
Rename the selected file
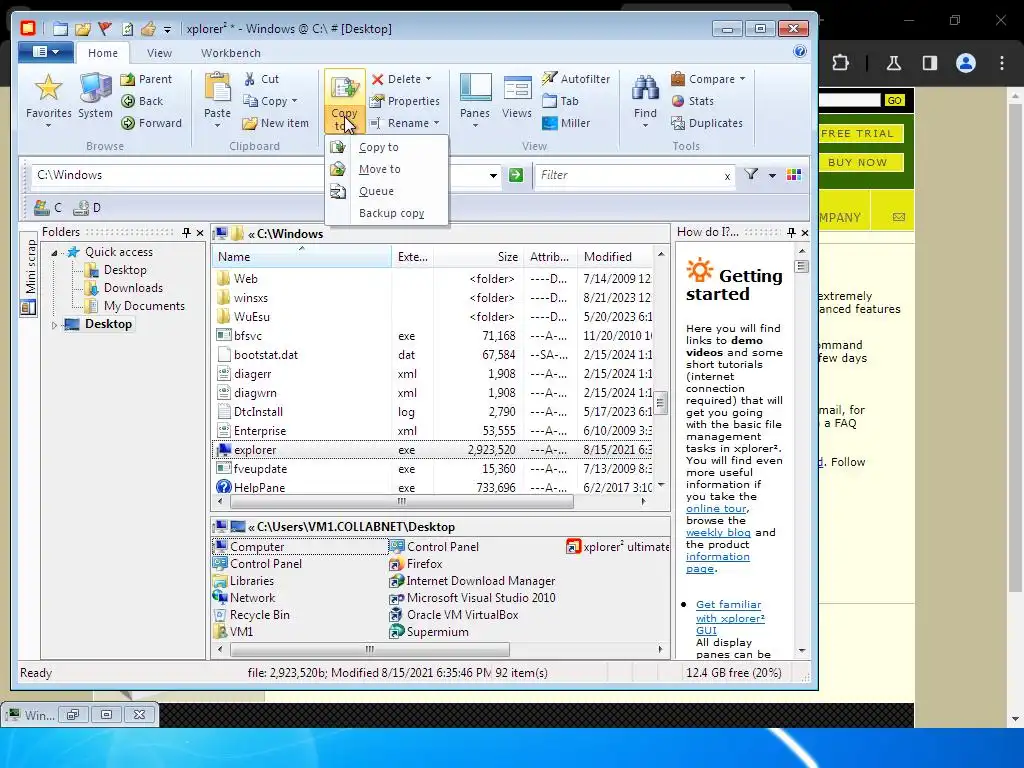(399, 123)
